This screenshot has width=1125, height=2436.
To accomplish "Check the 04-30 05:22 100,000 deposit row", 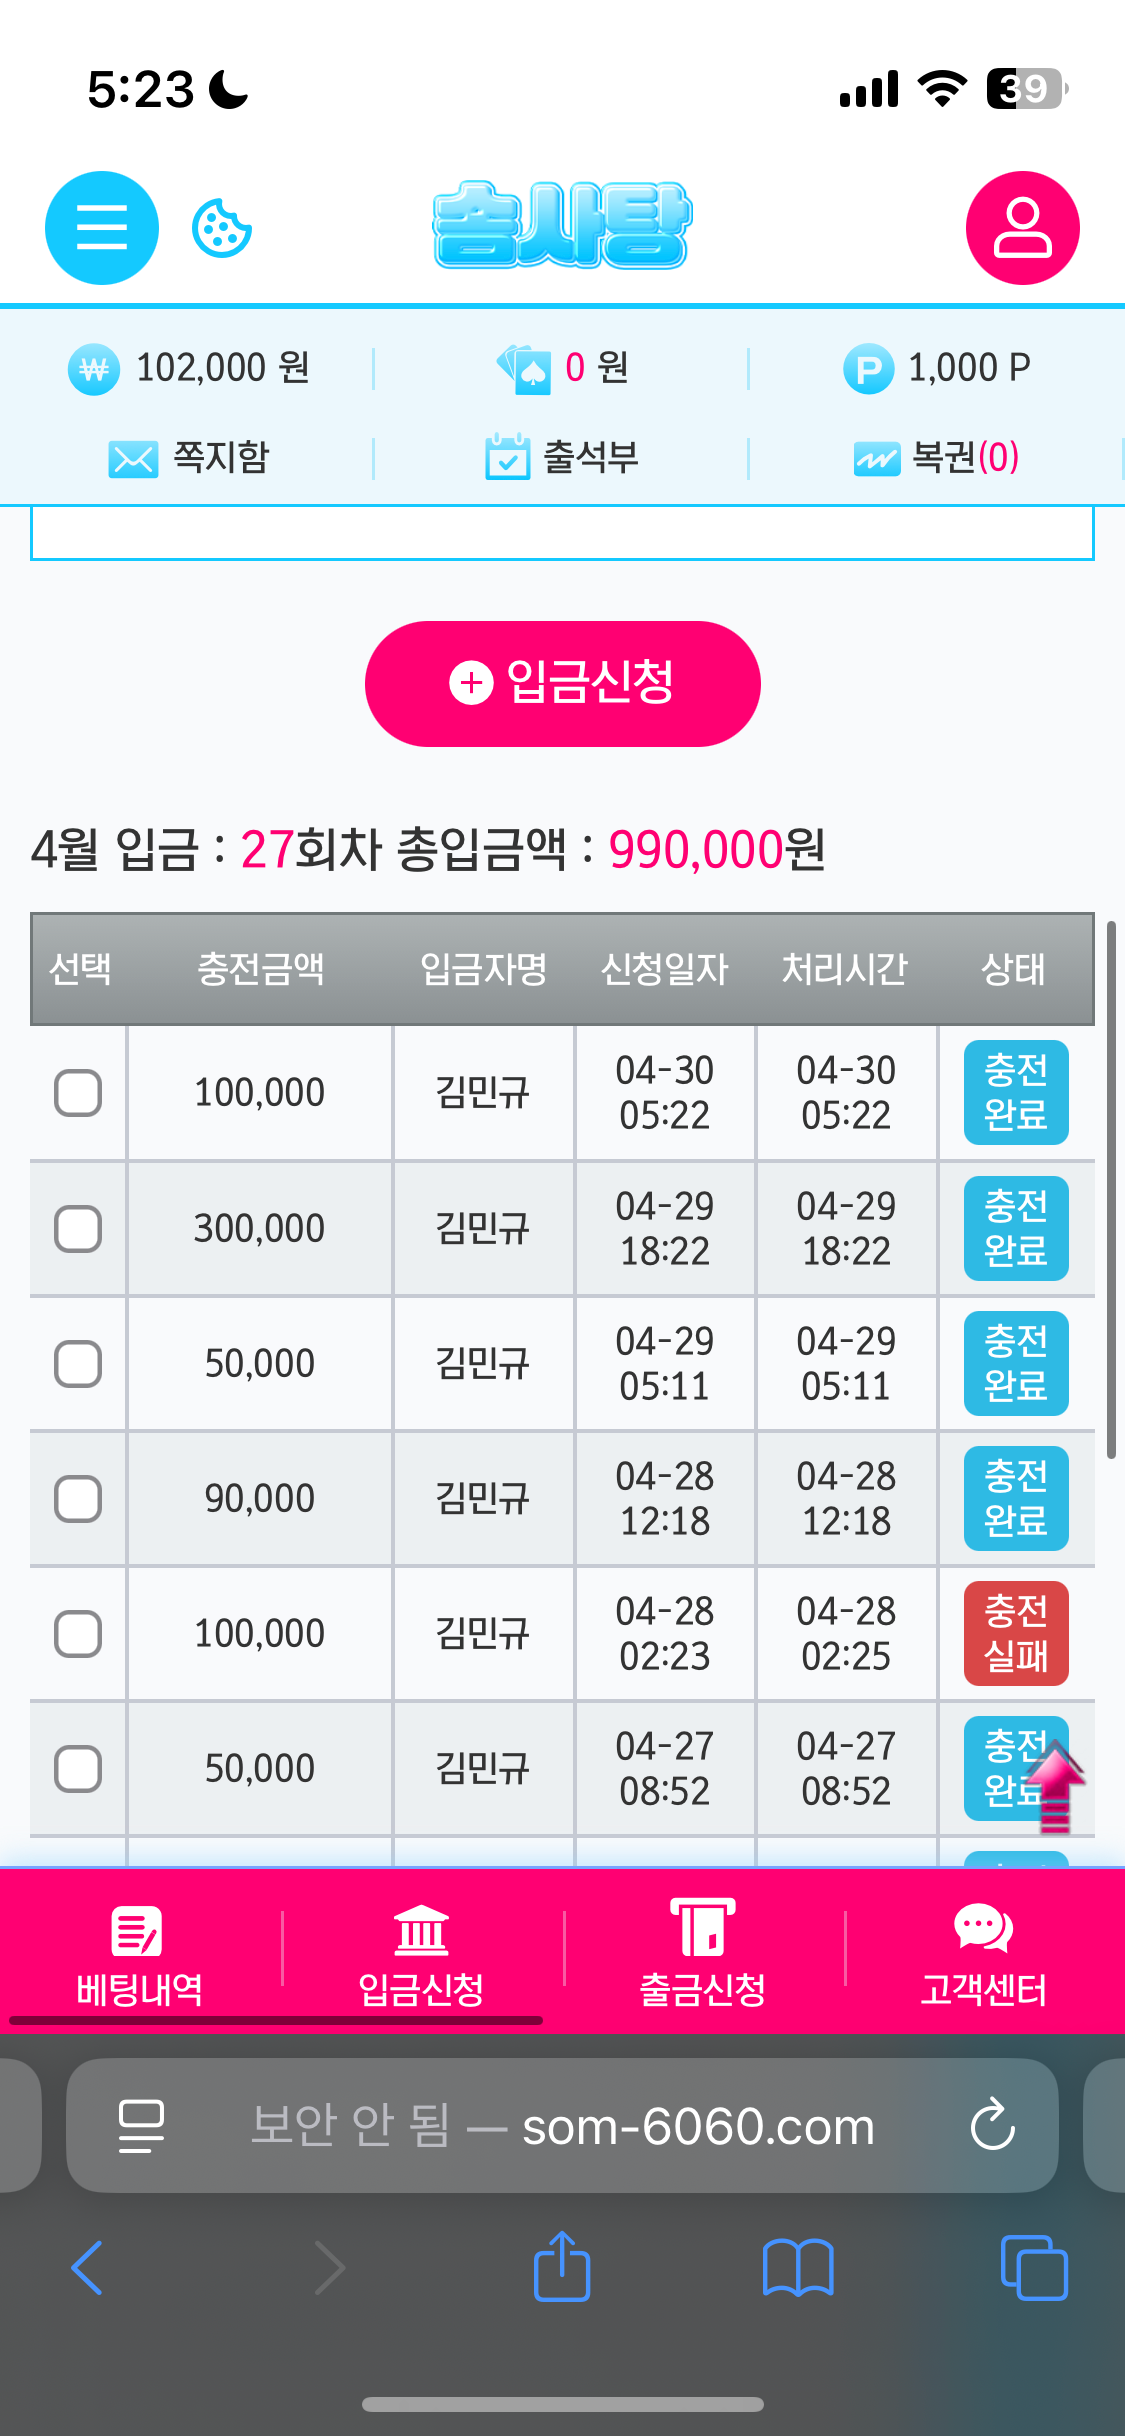I will tap(78, 1093).
